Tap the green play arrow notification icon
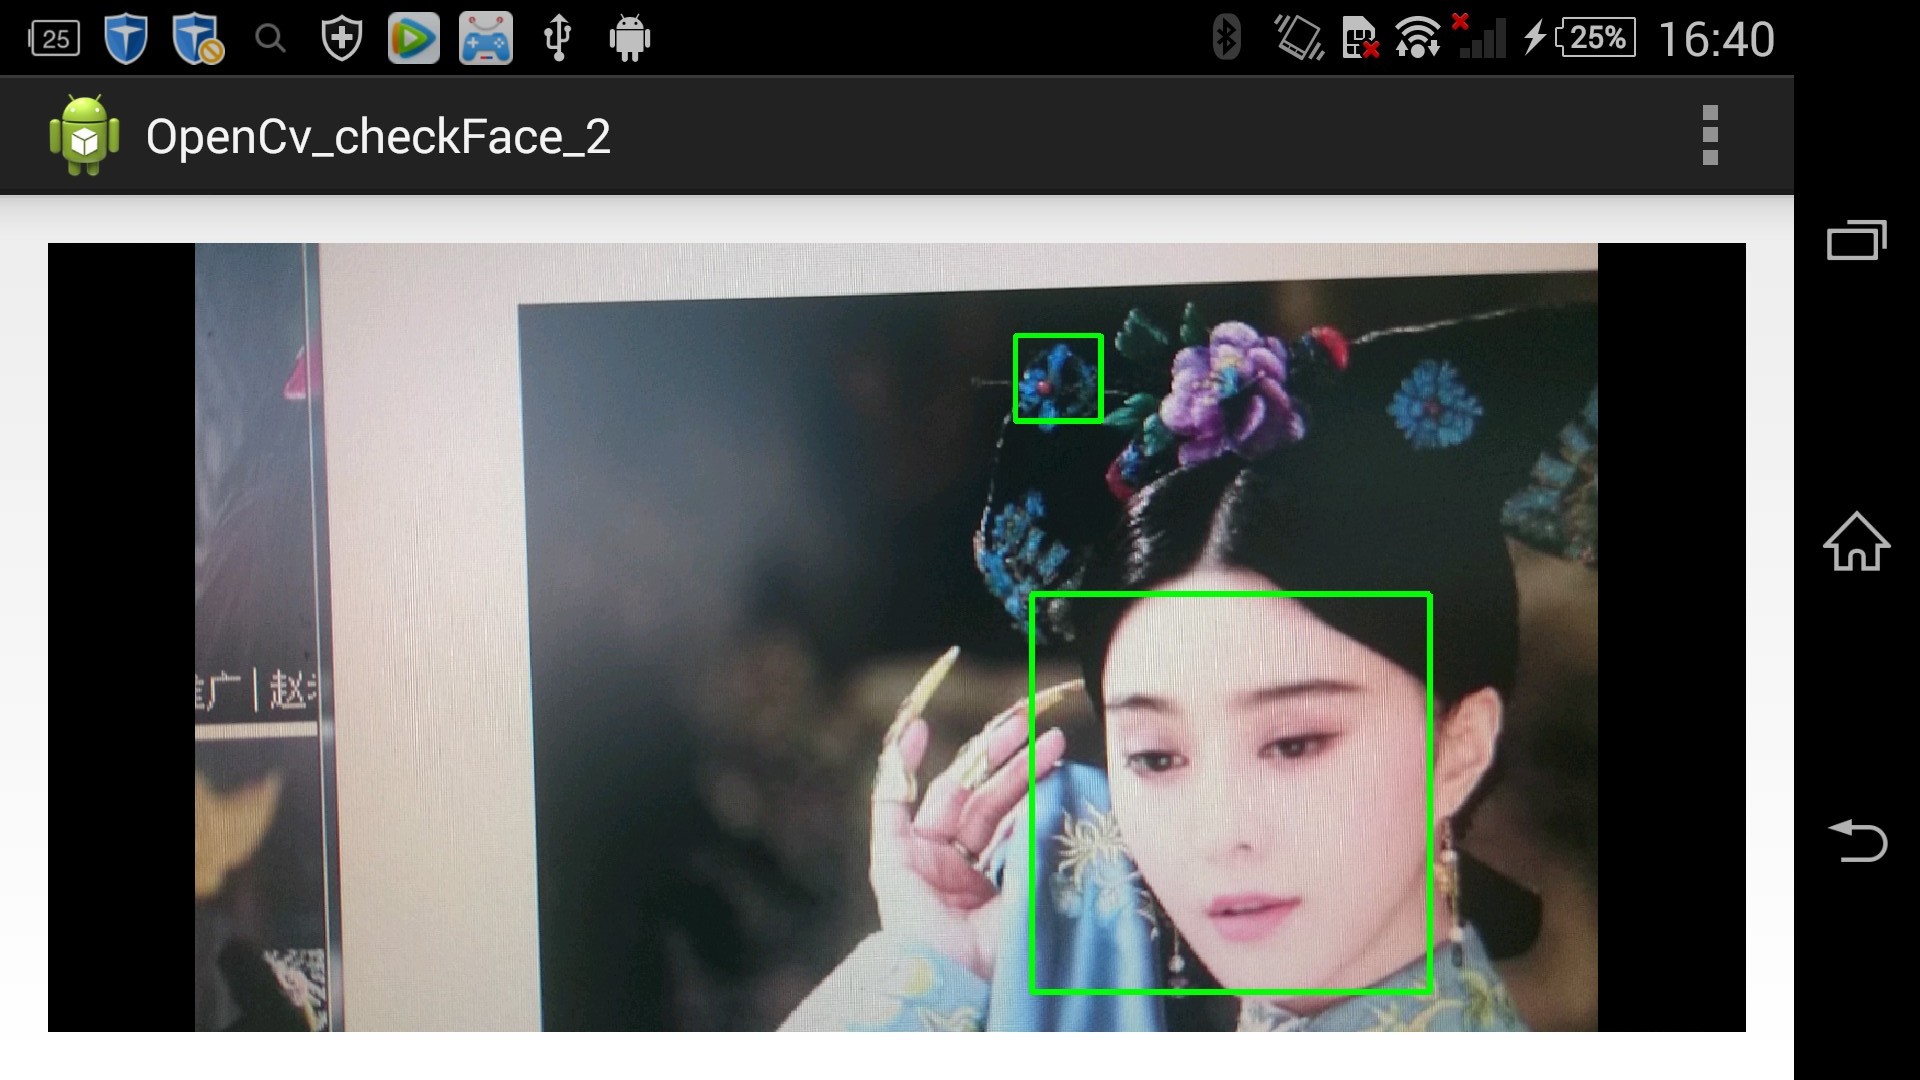This screenshot has width=1920, height=1080. 413,39
